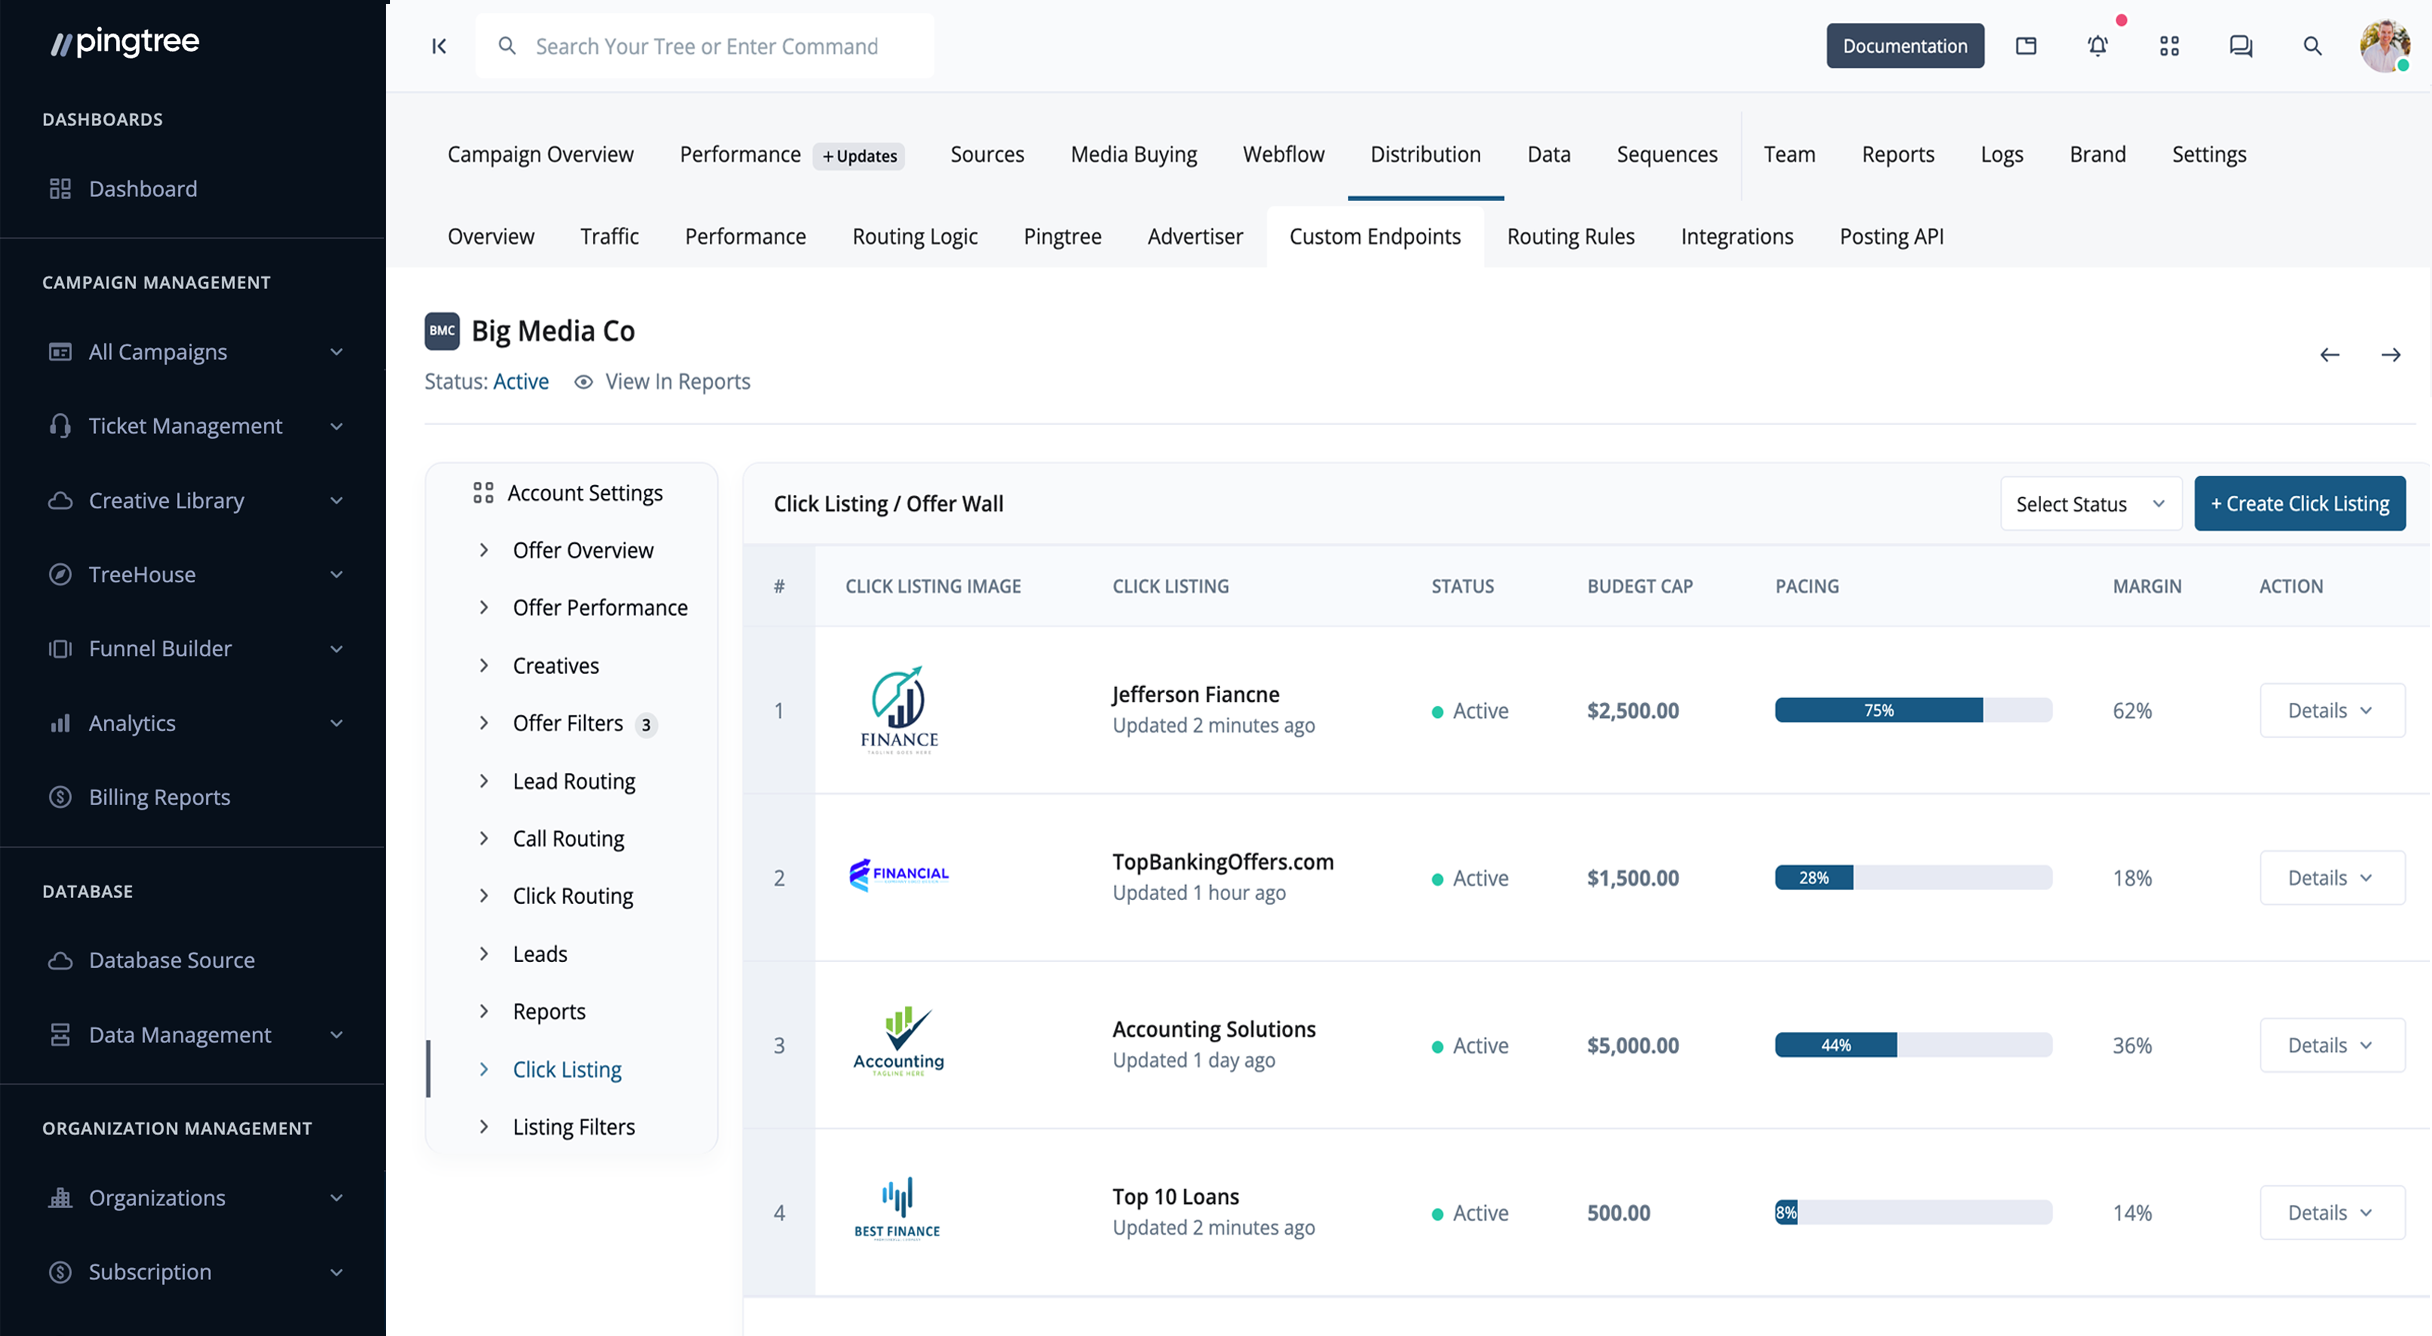The width and height of the screenshot is (2432, 1336).
Task: Expand Details for Jefferson Fiancne row
Action: coord(2331,711)
